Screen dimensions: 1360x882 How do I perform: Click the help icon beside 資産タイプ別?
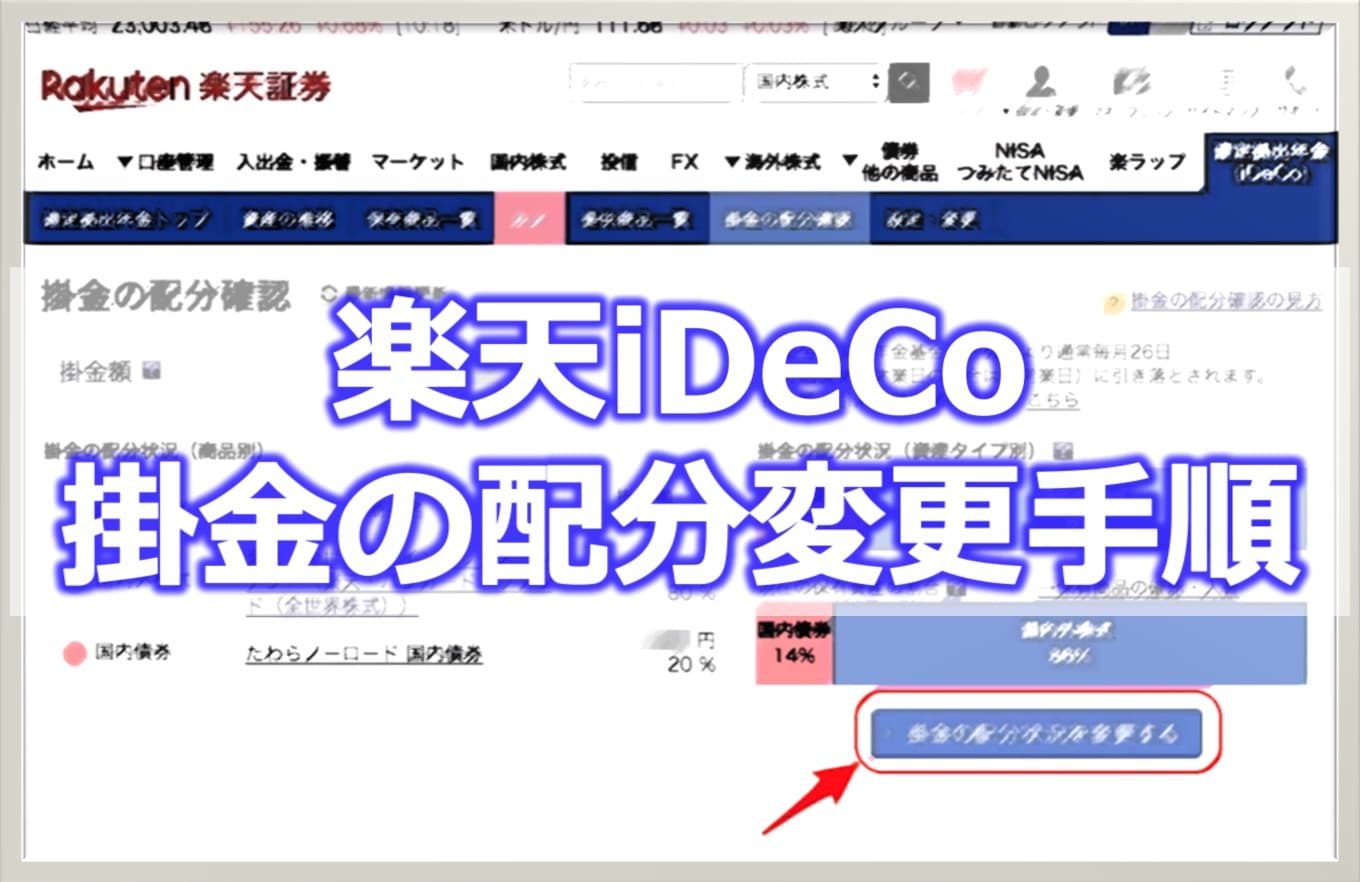1063,450
